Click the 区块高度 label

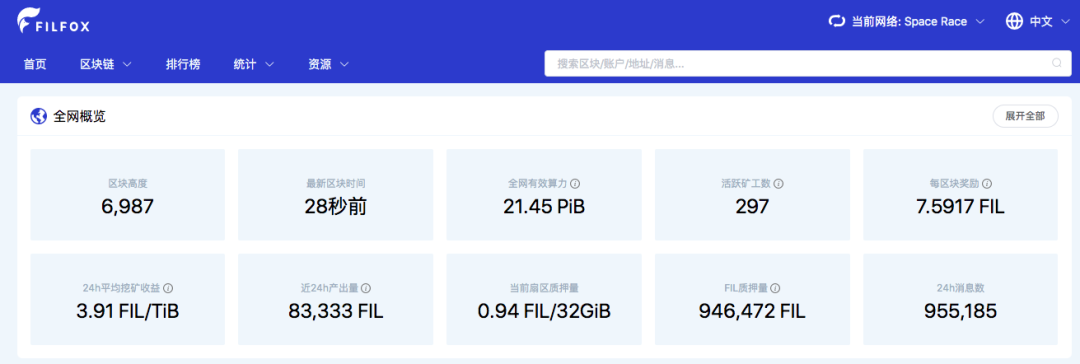click(128, 184)
